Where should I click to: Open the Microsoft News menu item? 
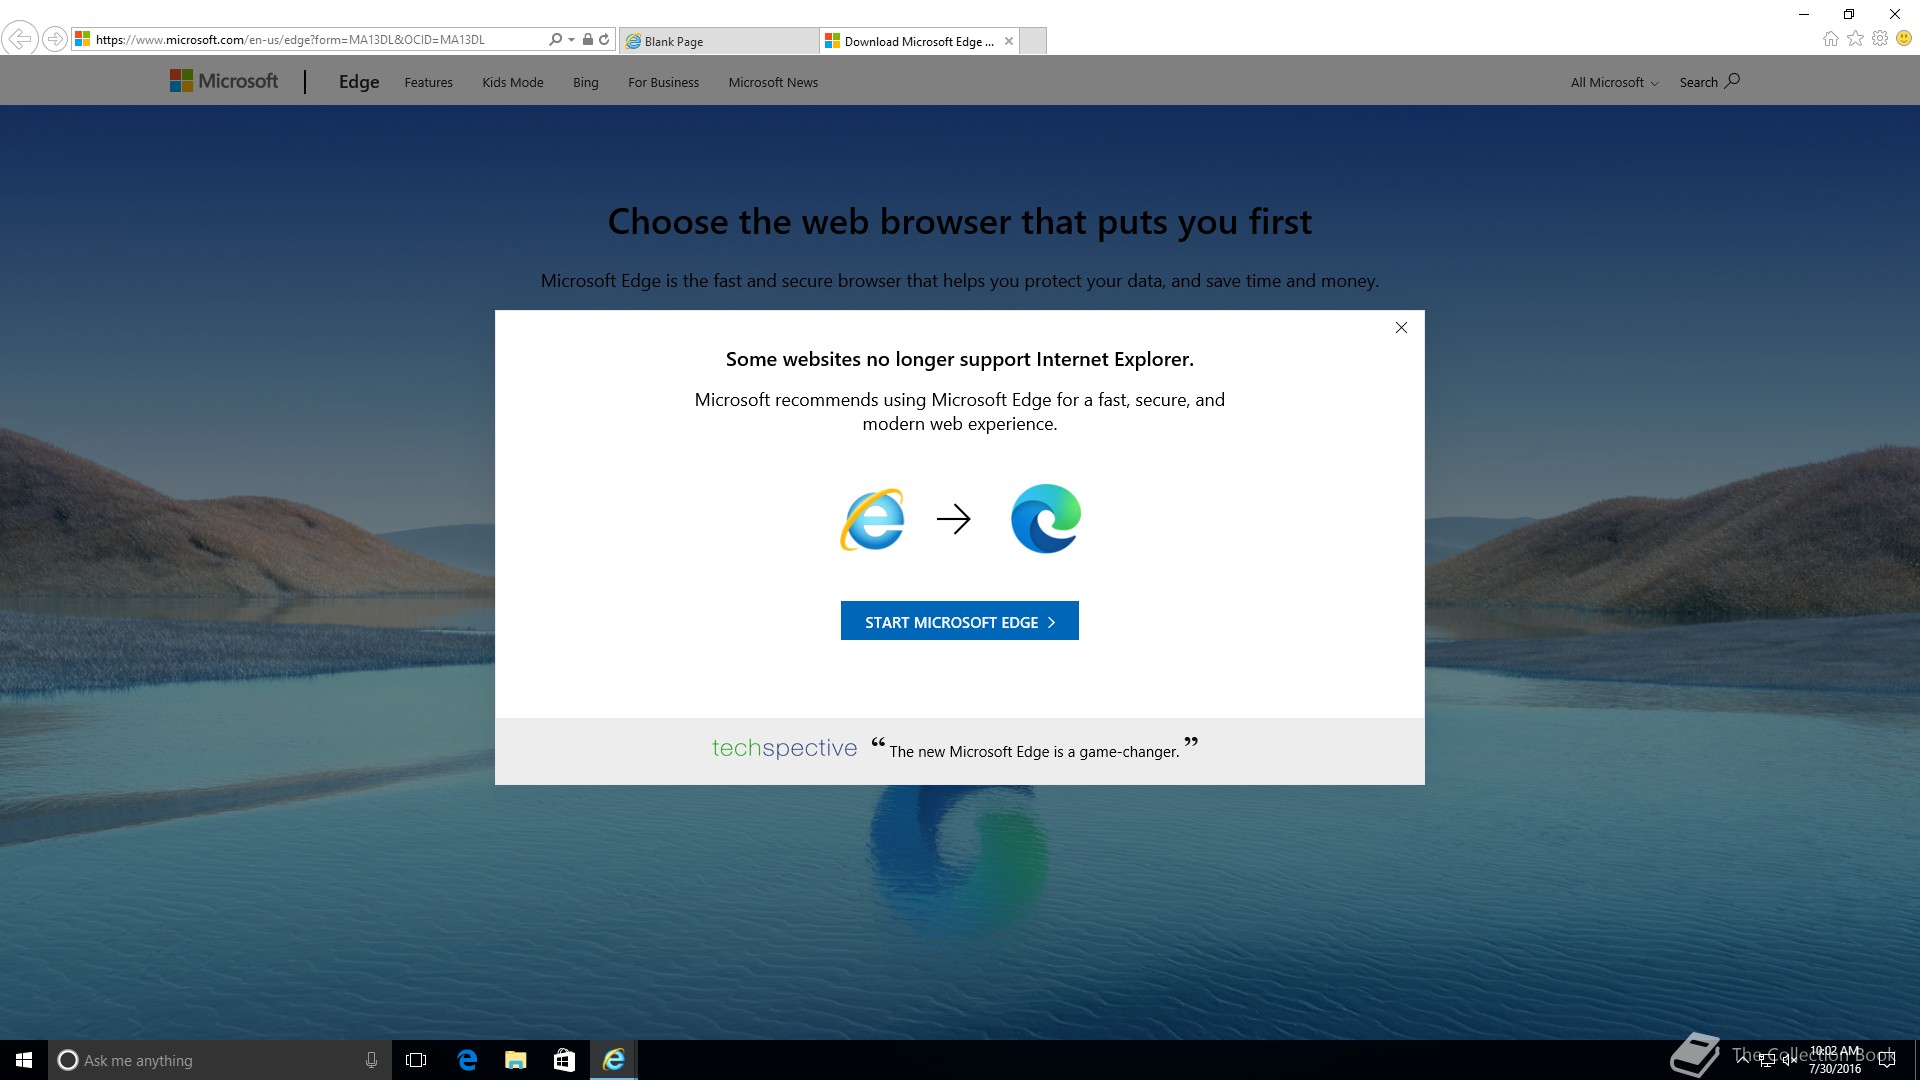tap(773, 82)
